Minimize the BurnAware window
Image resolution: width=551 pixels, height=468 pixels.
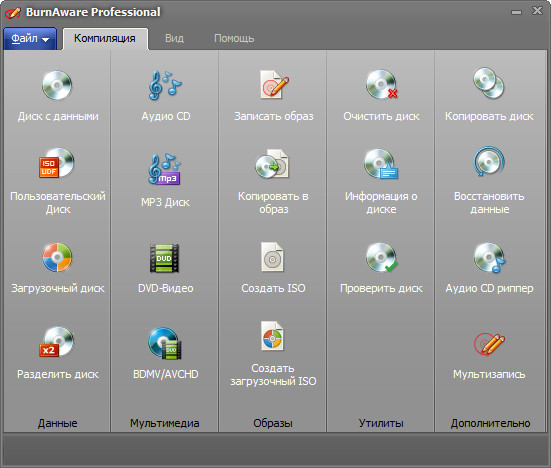click(516, 12)
